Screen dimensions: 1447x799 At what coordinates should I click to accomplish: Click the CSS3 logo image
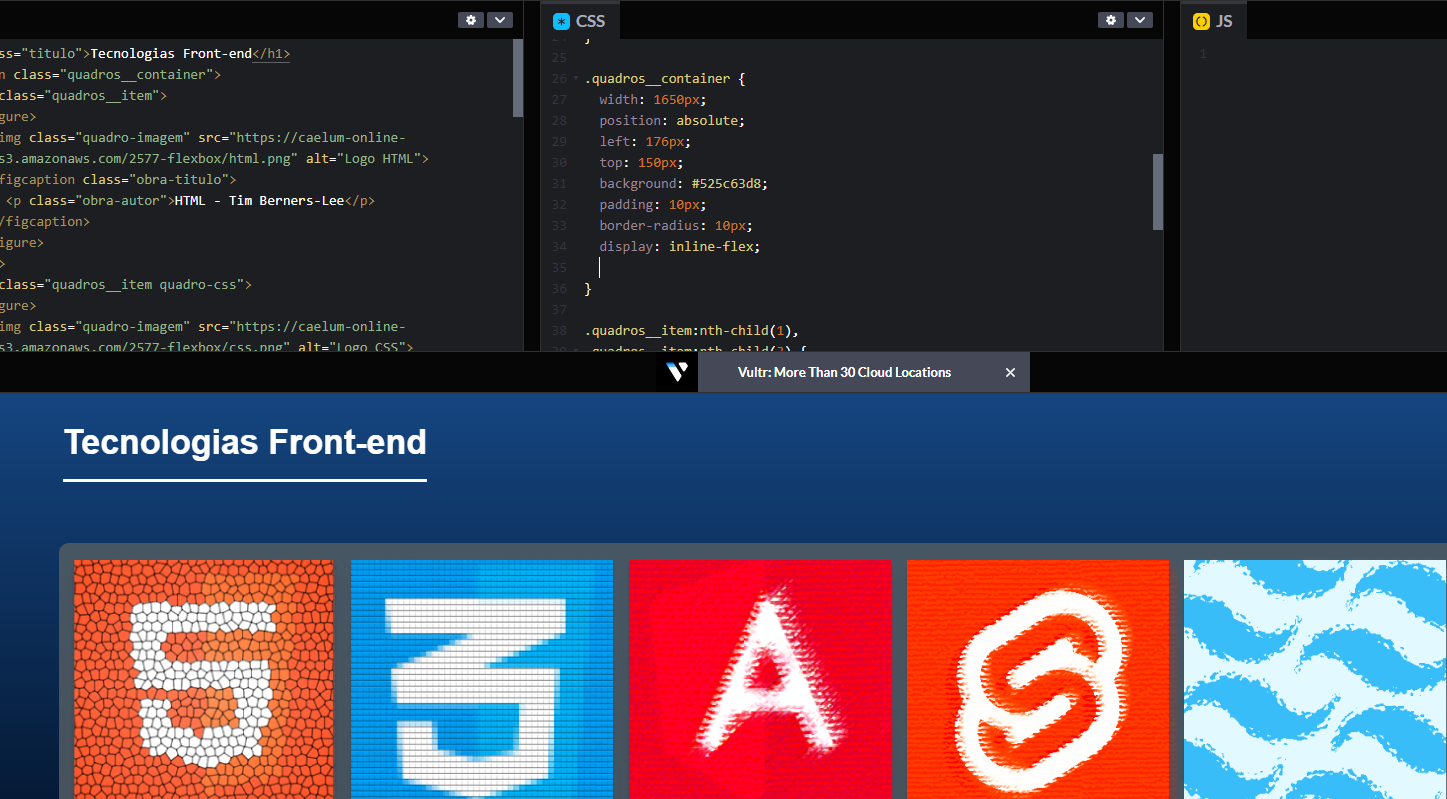482,679
